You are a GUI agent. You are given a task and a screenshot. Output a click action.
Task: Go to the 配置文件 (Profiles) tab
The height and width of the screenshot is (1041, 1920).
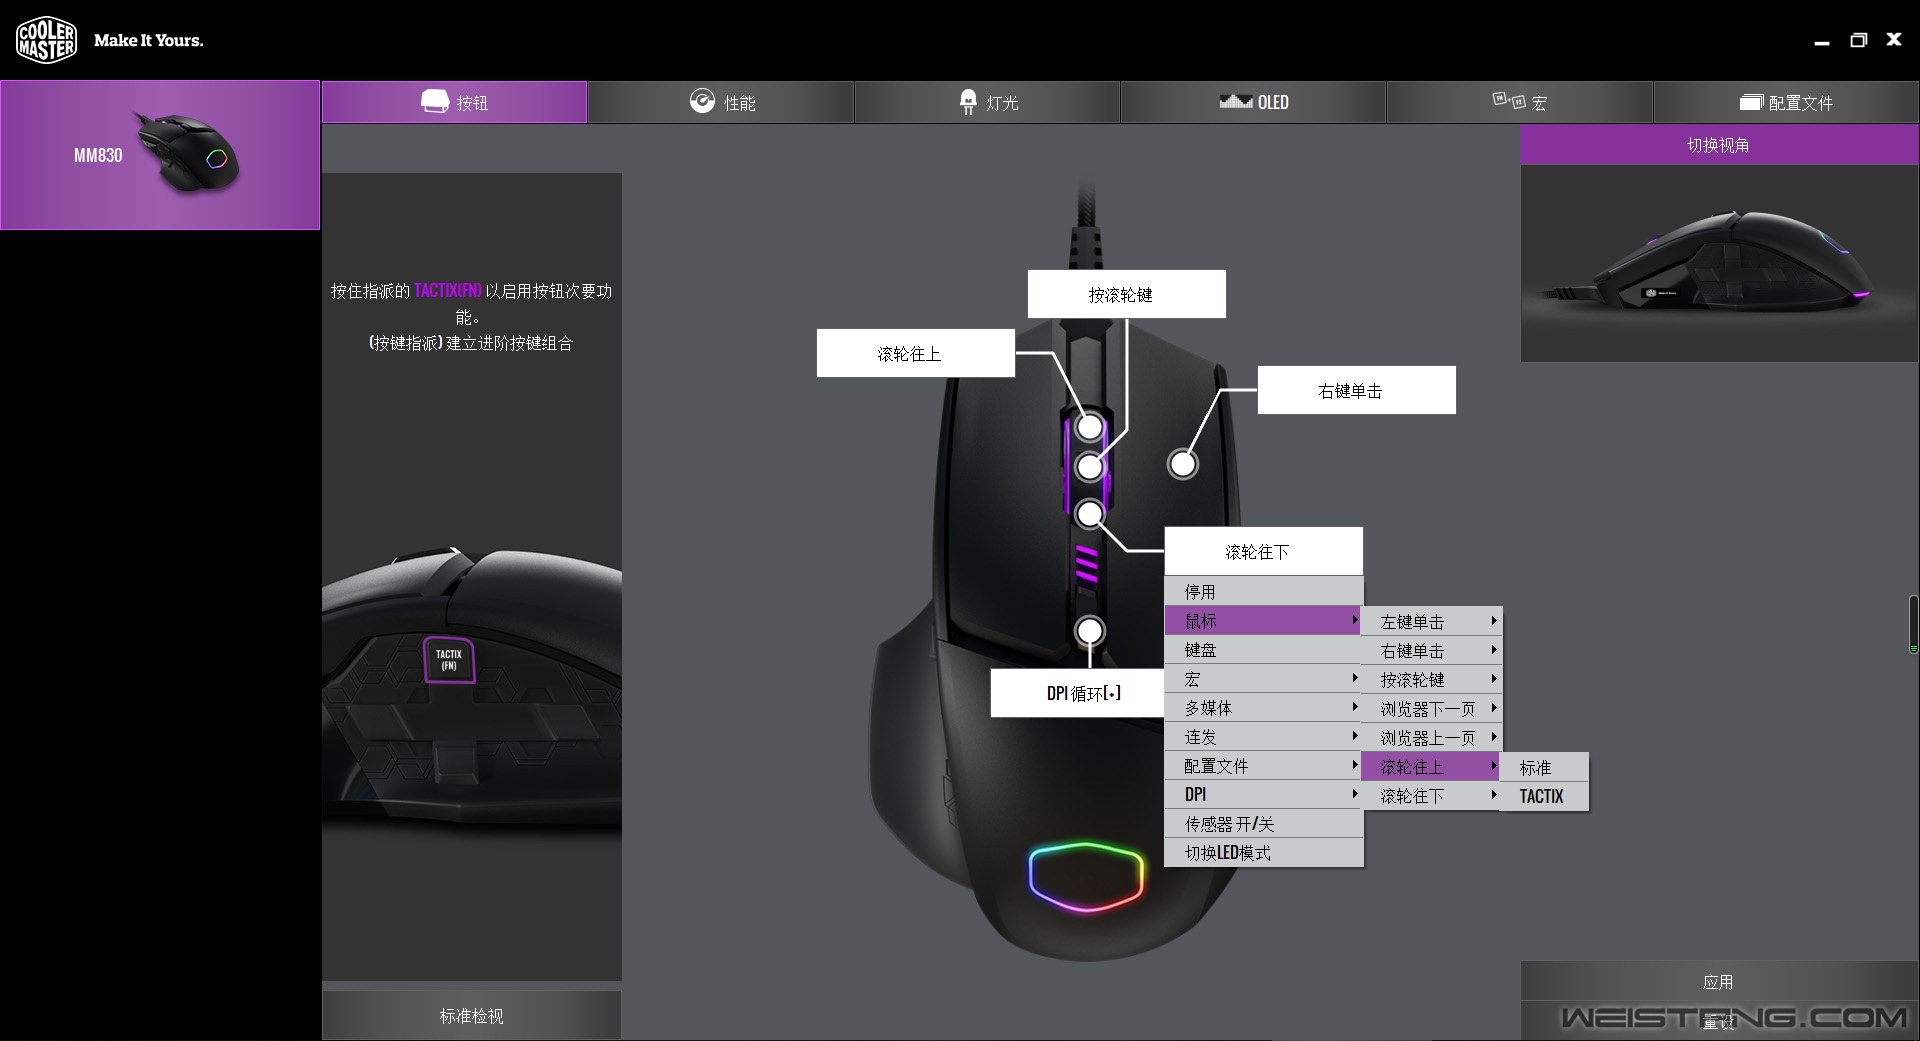pos(1786,102)
